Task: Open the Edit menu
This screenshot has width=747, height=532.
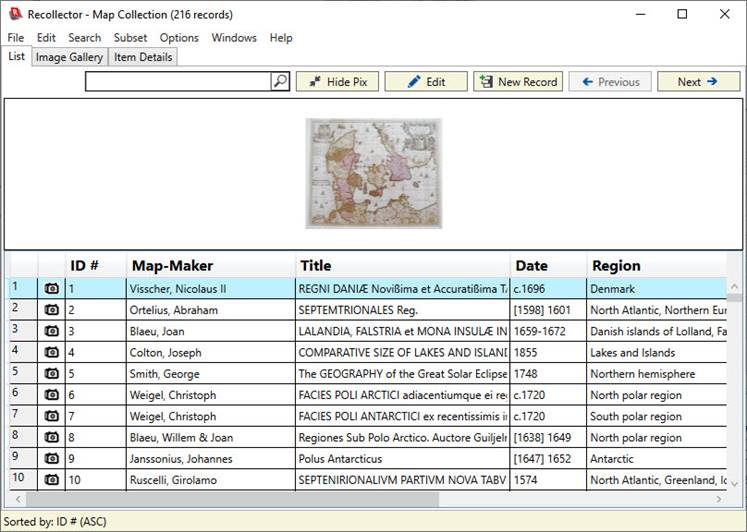Action: pyautogui.click(x=46, y=38)
